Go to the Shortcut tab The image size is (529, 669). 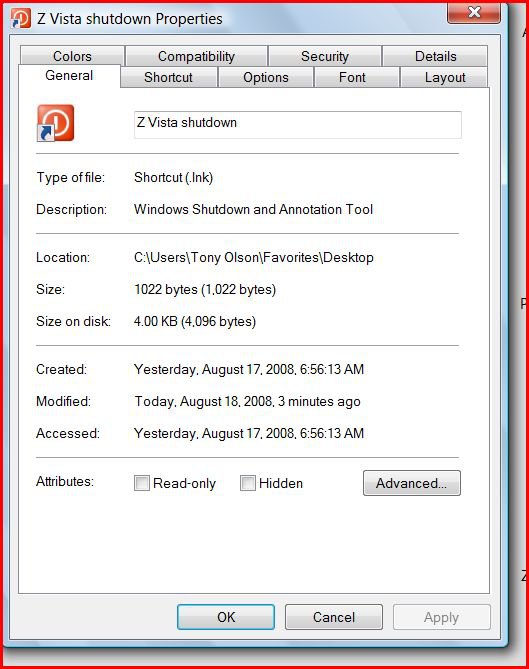[x=169, y=77]
